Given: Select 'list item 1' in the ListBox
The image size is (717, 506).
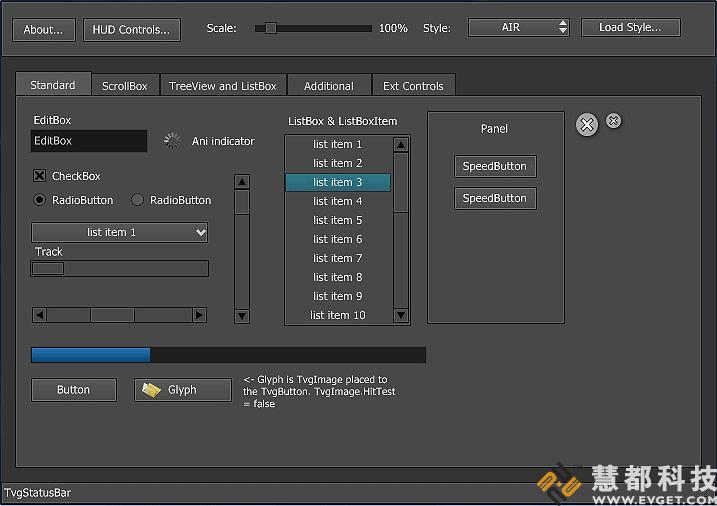Looking at the screenshot, I should [338, 144].
